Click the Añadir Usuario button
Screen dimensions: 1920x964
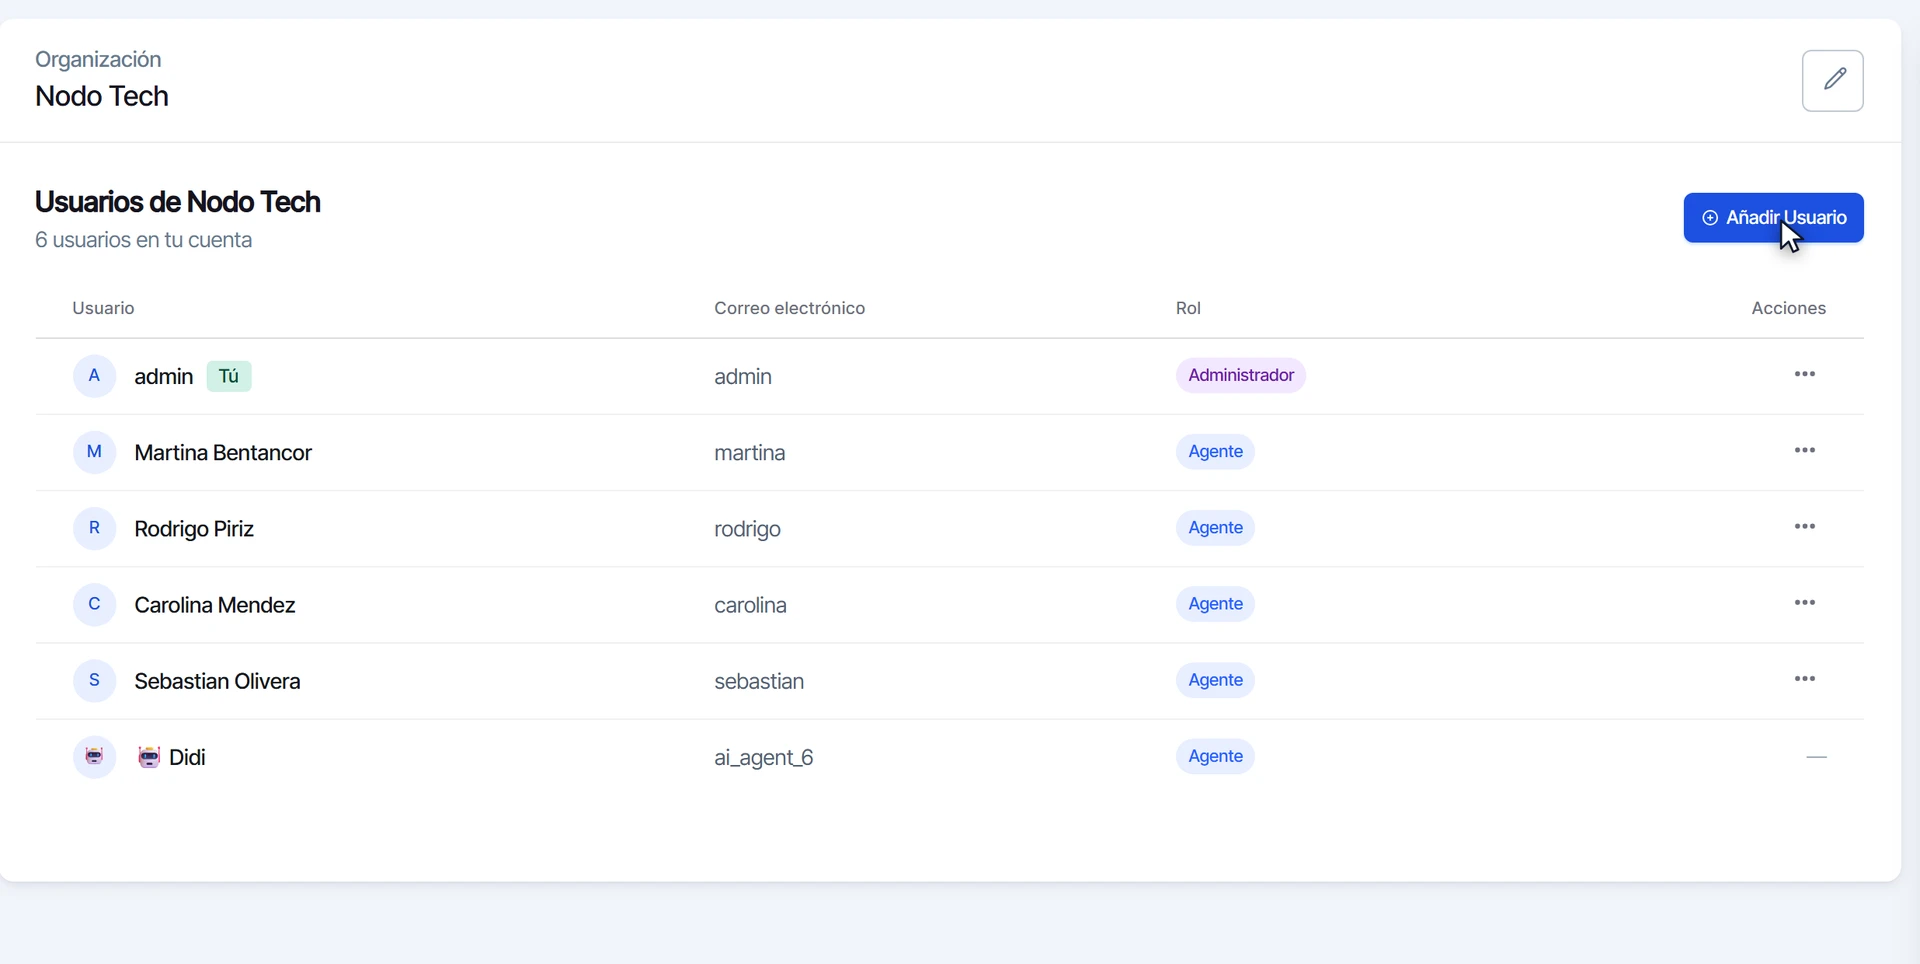click(1773, 218)
